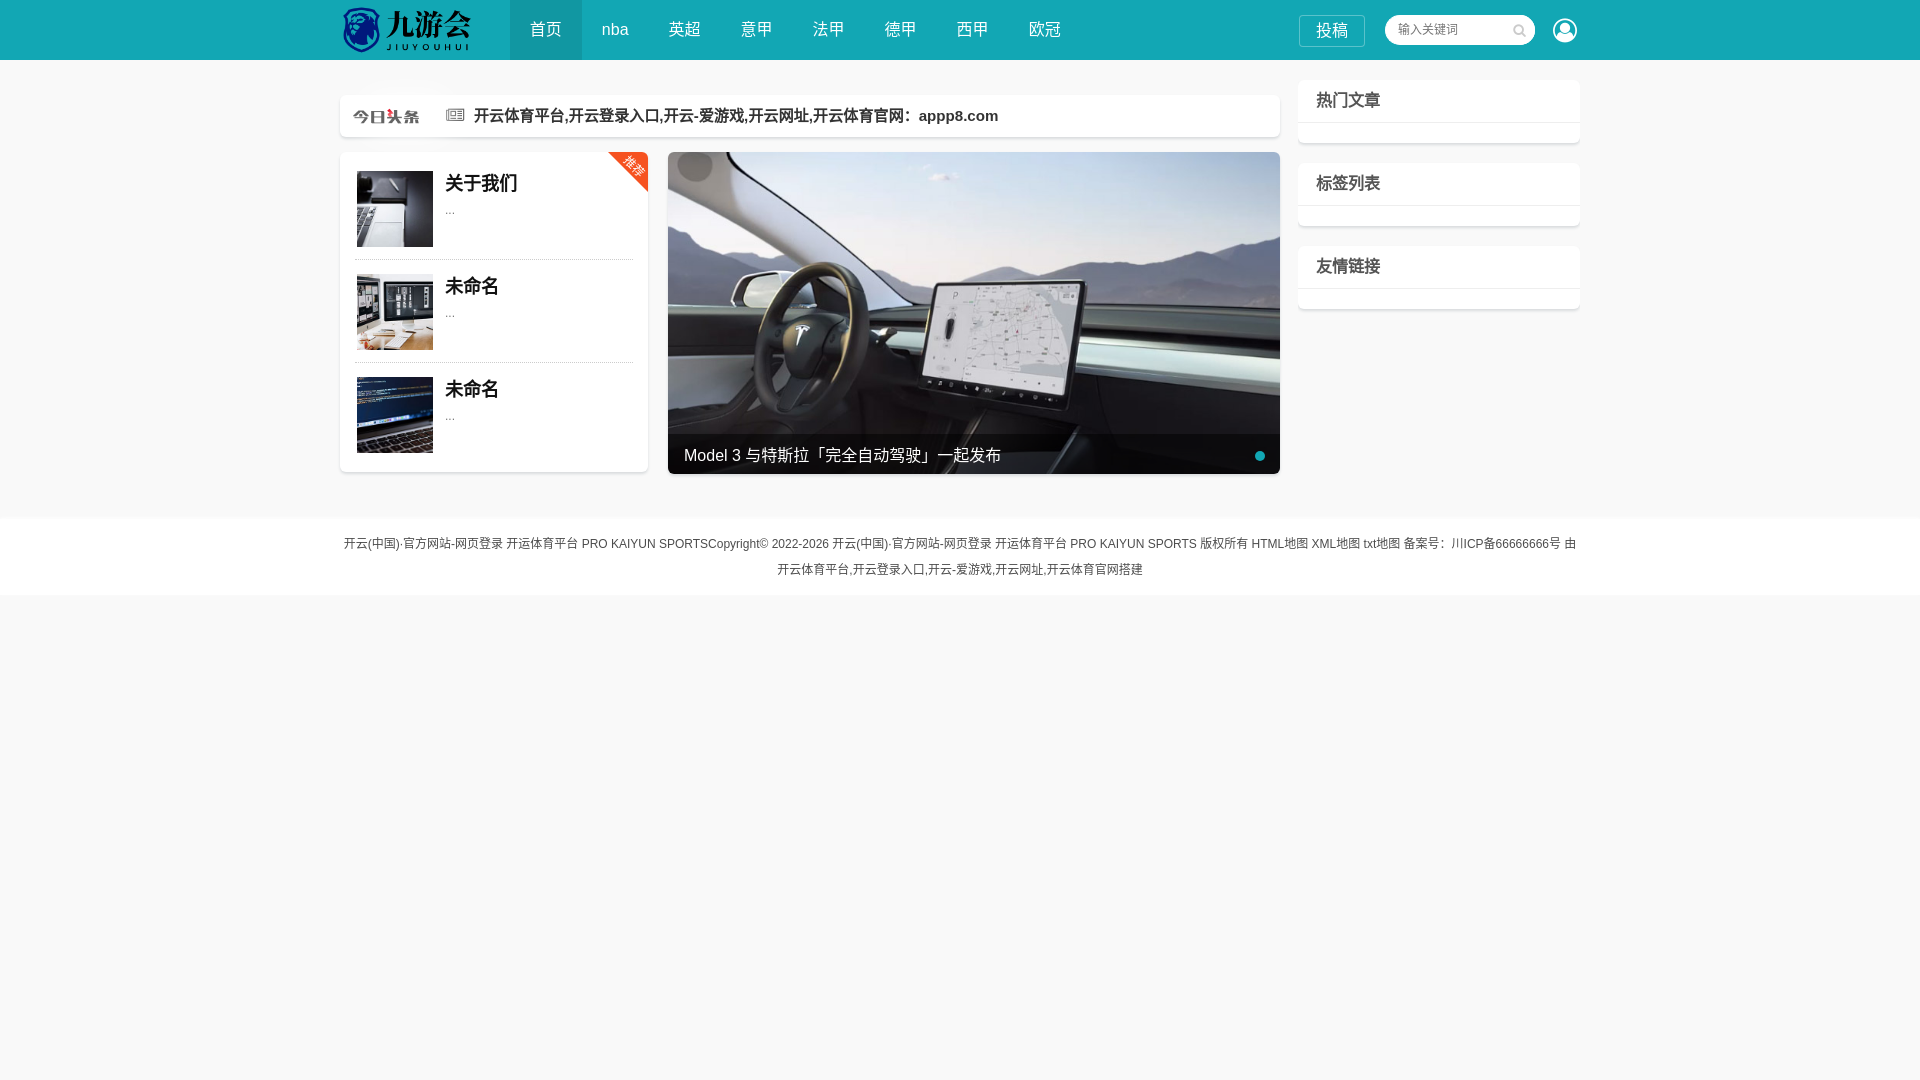
Task: Click the newspaper icon beside the headline
Action: pos(455,115)
